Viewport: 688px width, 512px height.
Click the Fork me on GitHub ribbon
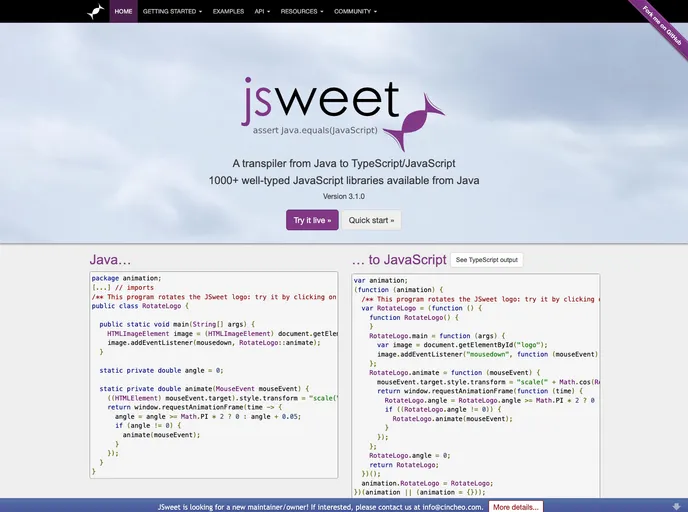pos(662,25)
